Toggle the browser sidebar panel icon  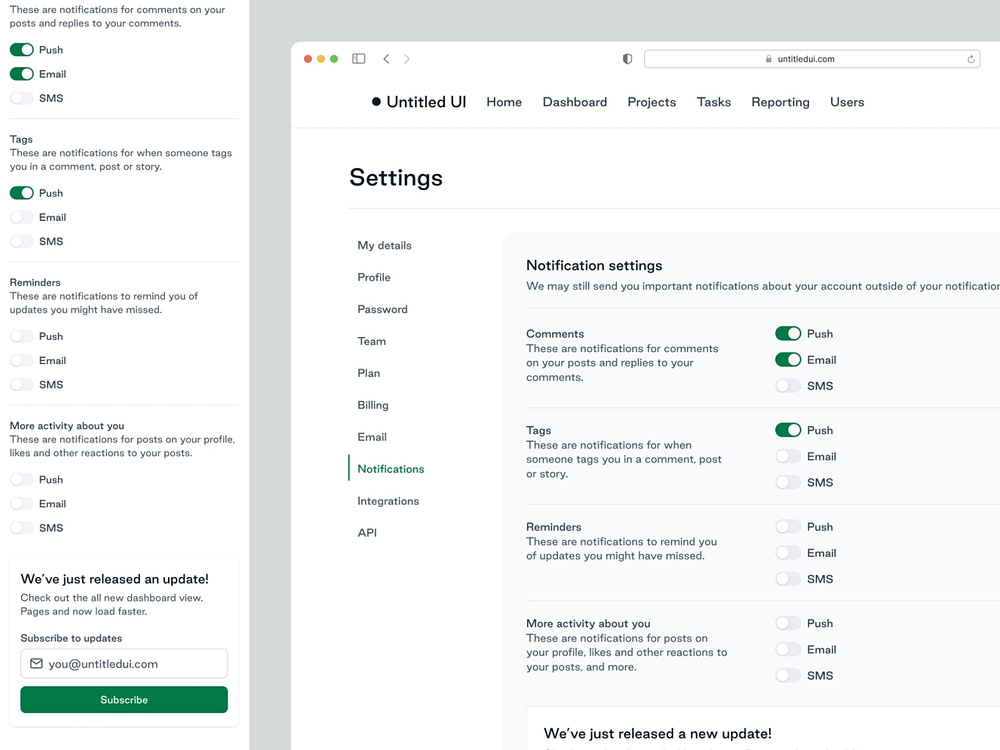click(x=359, y=59)
